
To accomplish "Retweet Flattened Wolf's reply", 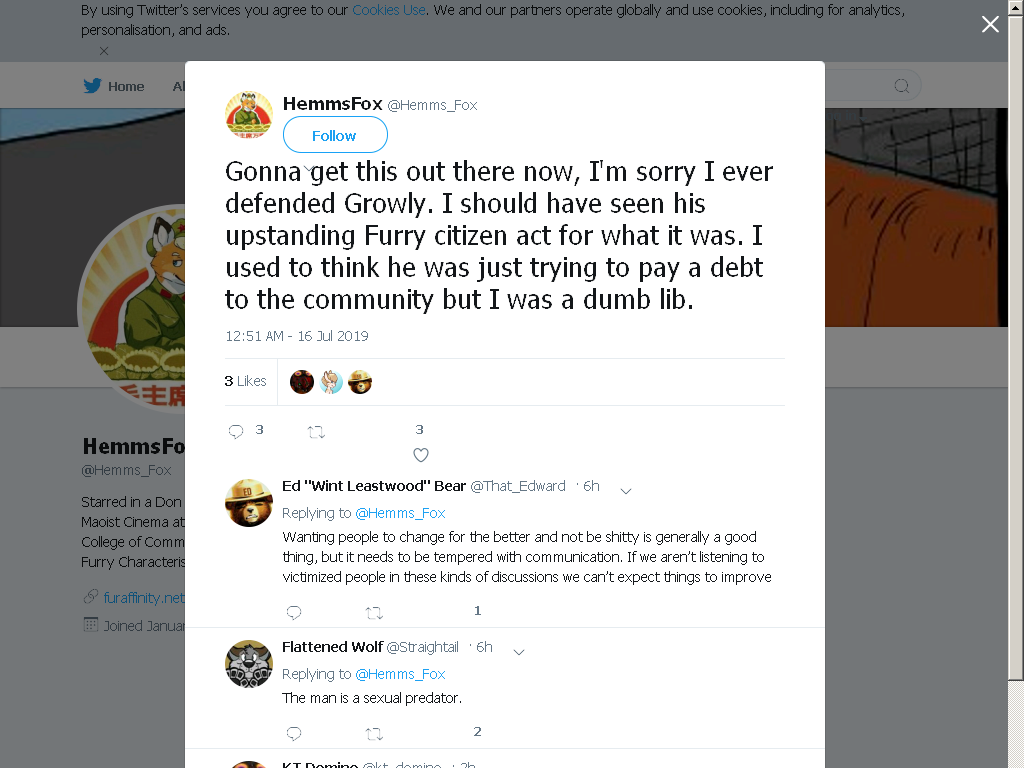I will click(x=374, y=733).
